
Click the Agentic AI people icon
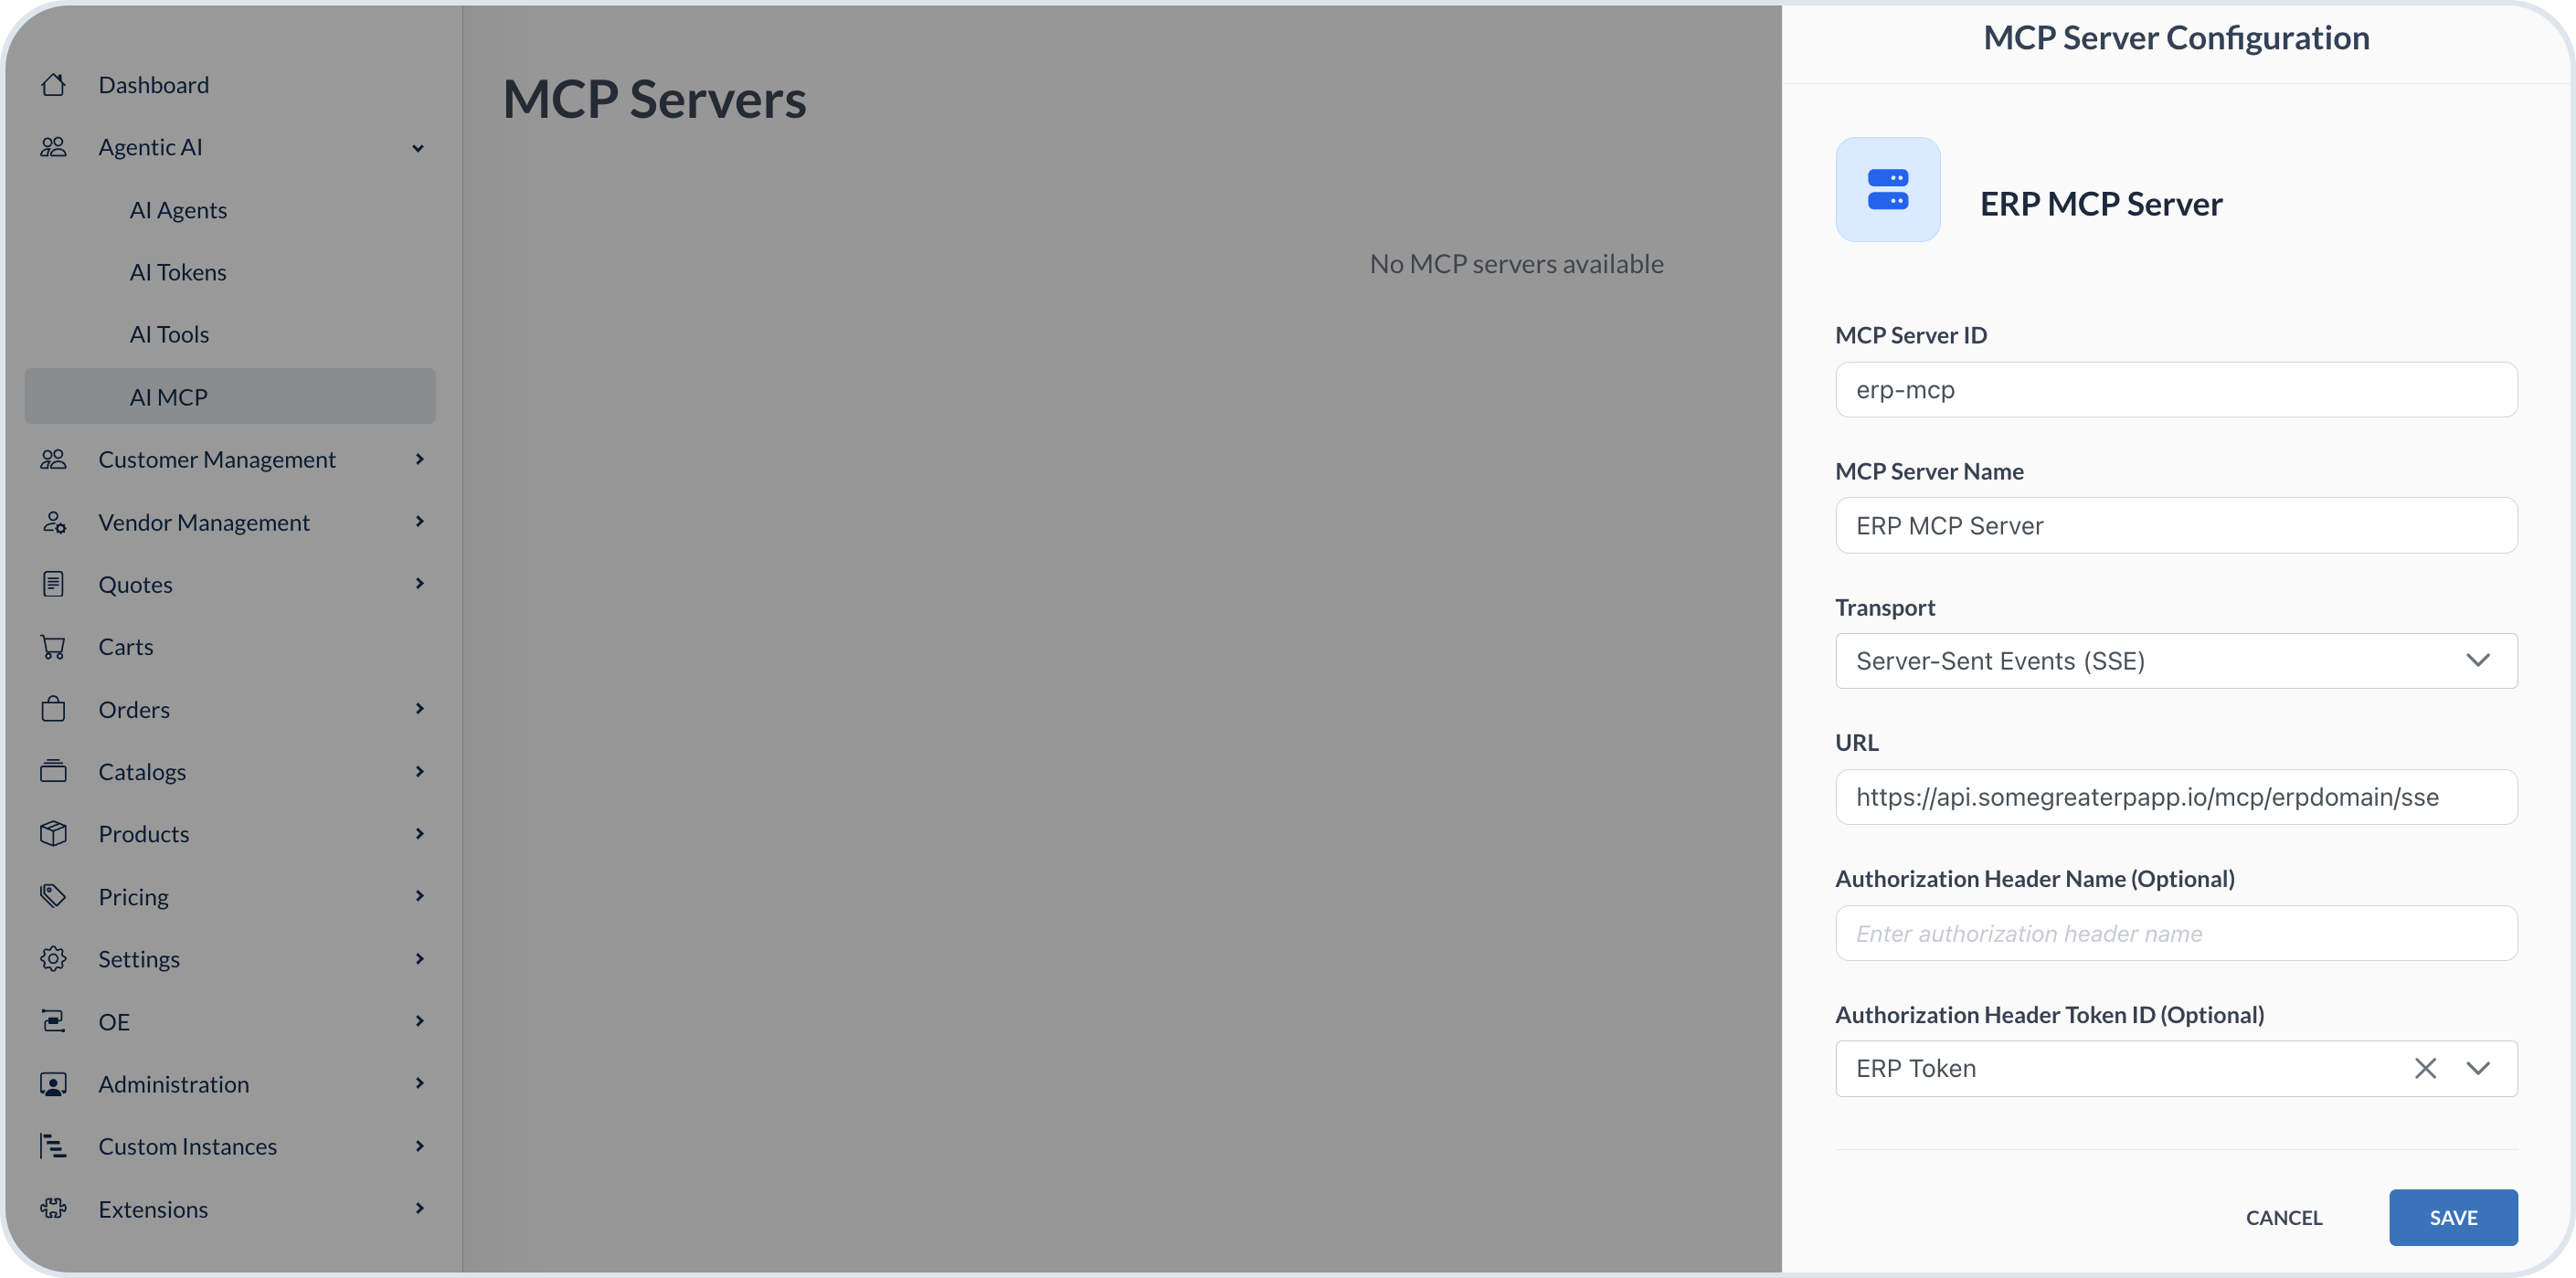[x=54, y=146]
